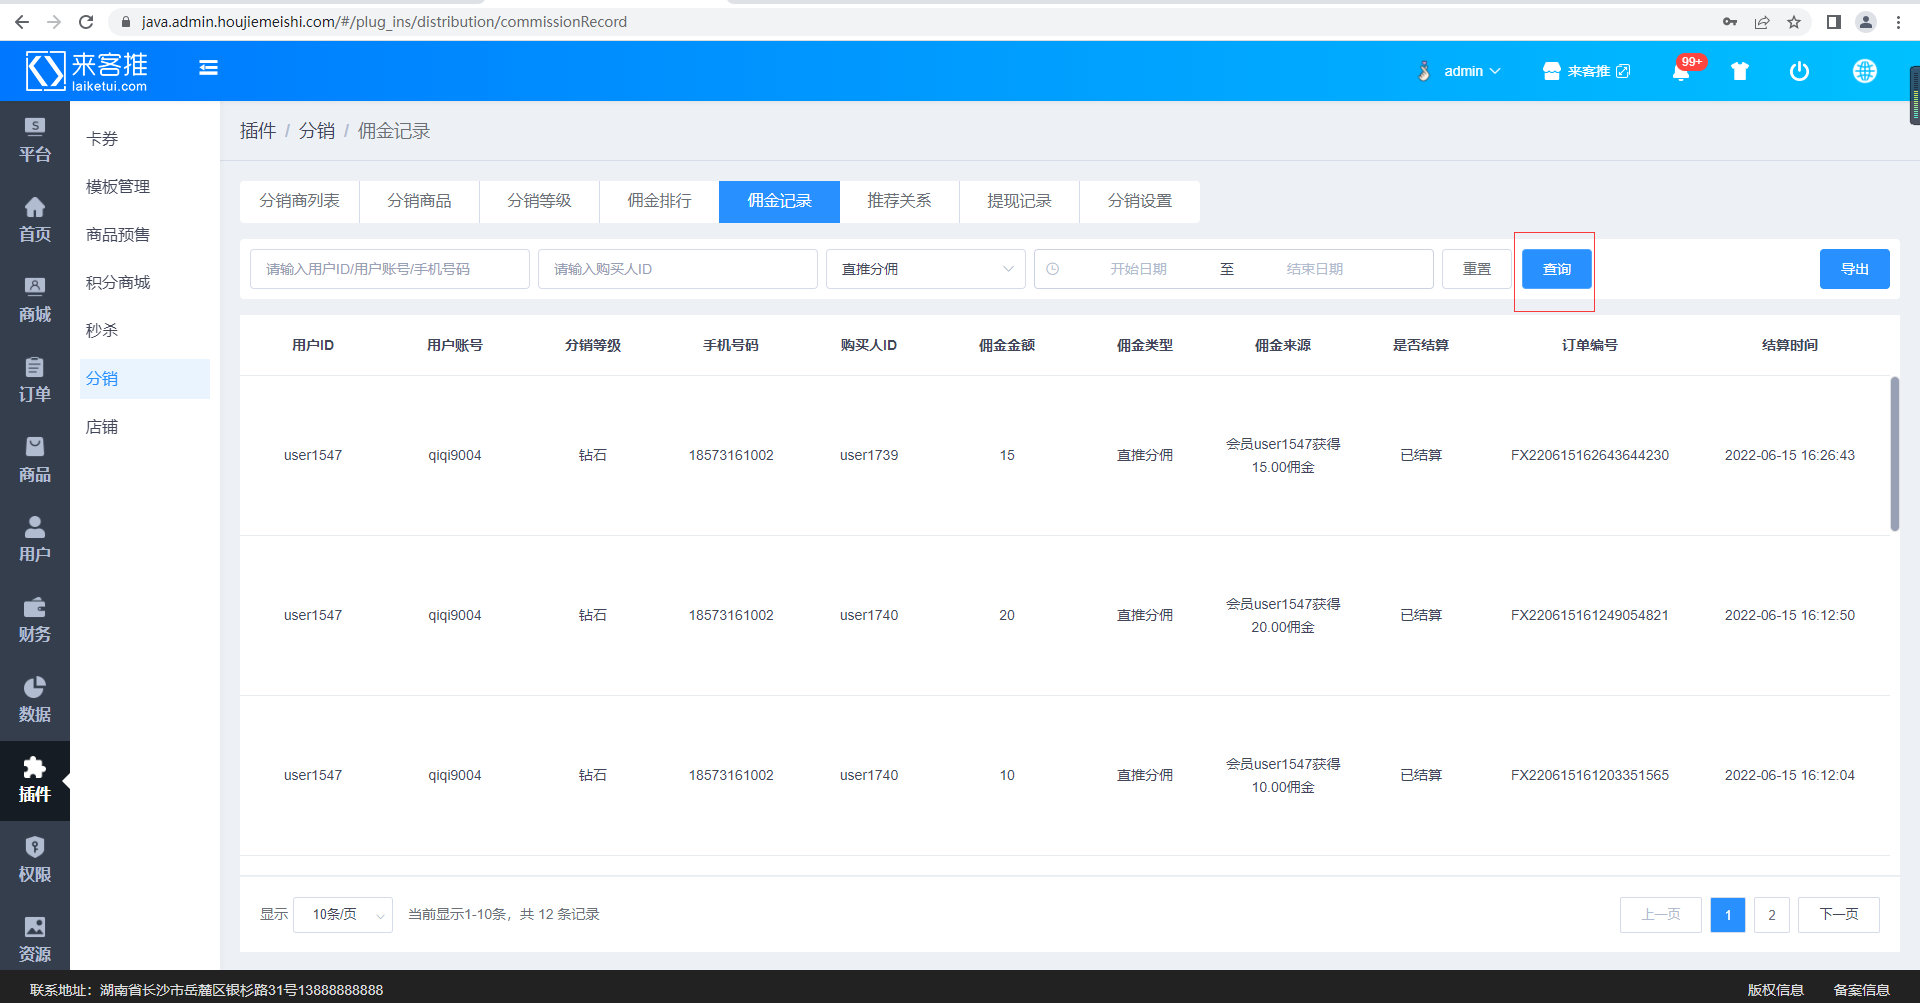
Task: Click 插件 in breadcrumb
Action: pos(258,131)
